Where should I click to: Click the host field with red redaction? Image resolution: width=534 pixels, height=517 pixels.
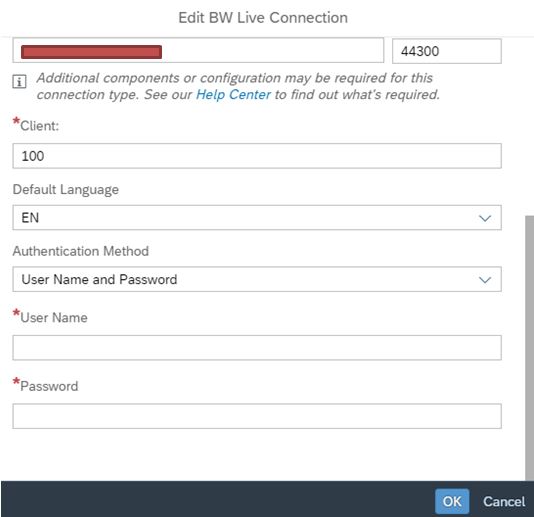click(x=198, y=51)
